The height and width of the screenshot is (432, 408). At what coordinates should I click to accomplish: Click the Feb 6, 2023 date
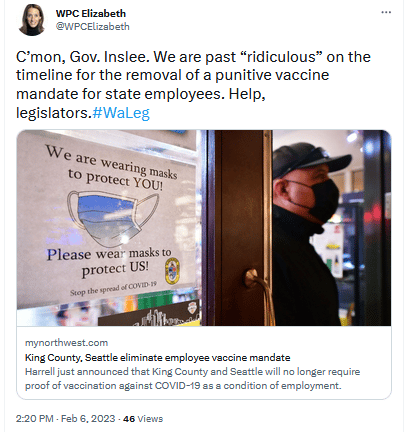pyautogui.click(x=88, y=419)
